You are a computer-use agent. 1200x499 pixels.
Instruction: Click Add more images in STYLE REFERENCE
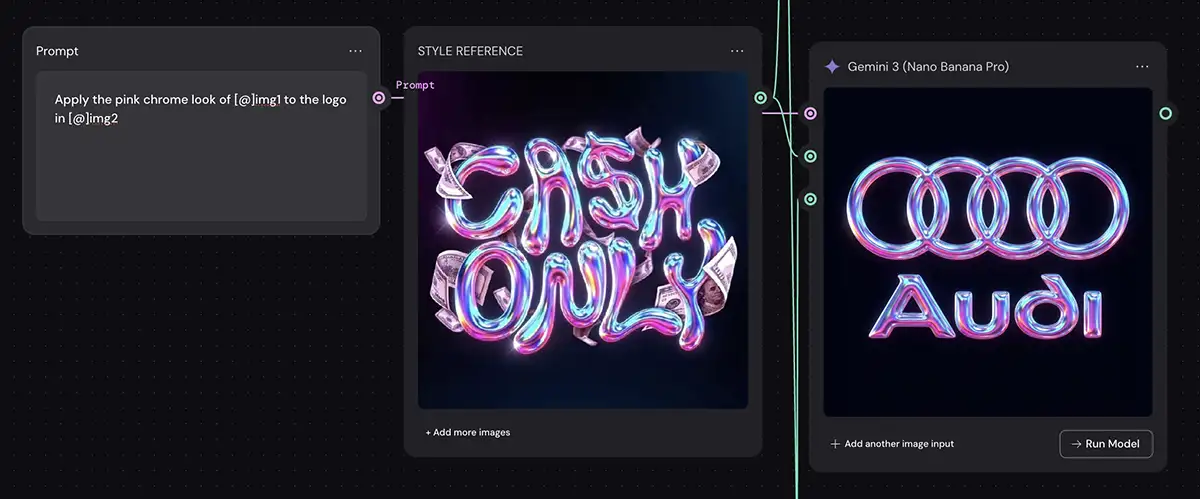(x=467, y=433)
